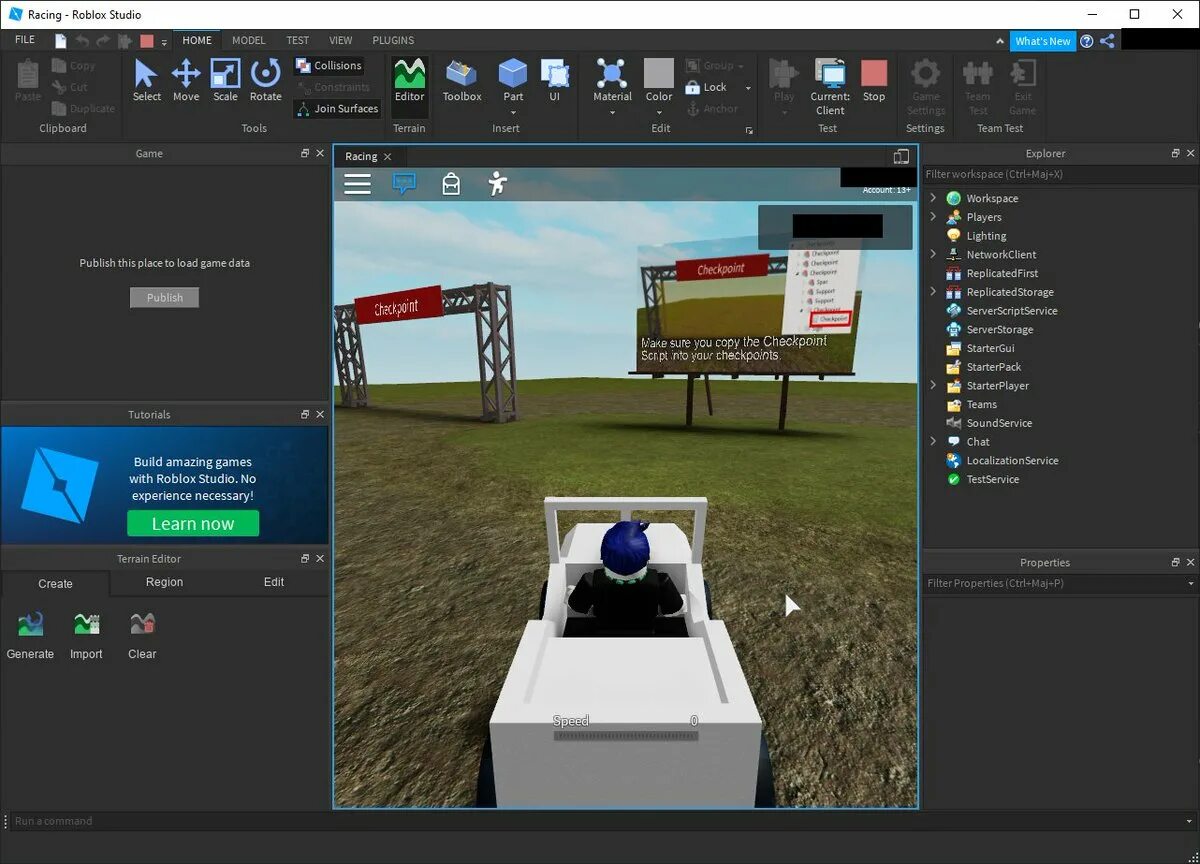
Task: Expand the Players node
Action: [x=933, y=217]
